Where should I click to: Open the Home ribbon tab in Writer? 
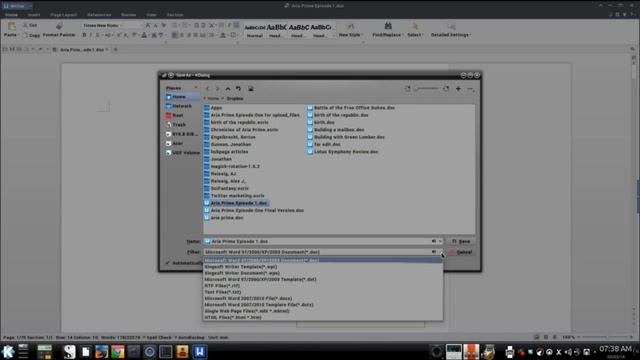pos(11,15)
